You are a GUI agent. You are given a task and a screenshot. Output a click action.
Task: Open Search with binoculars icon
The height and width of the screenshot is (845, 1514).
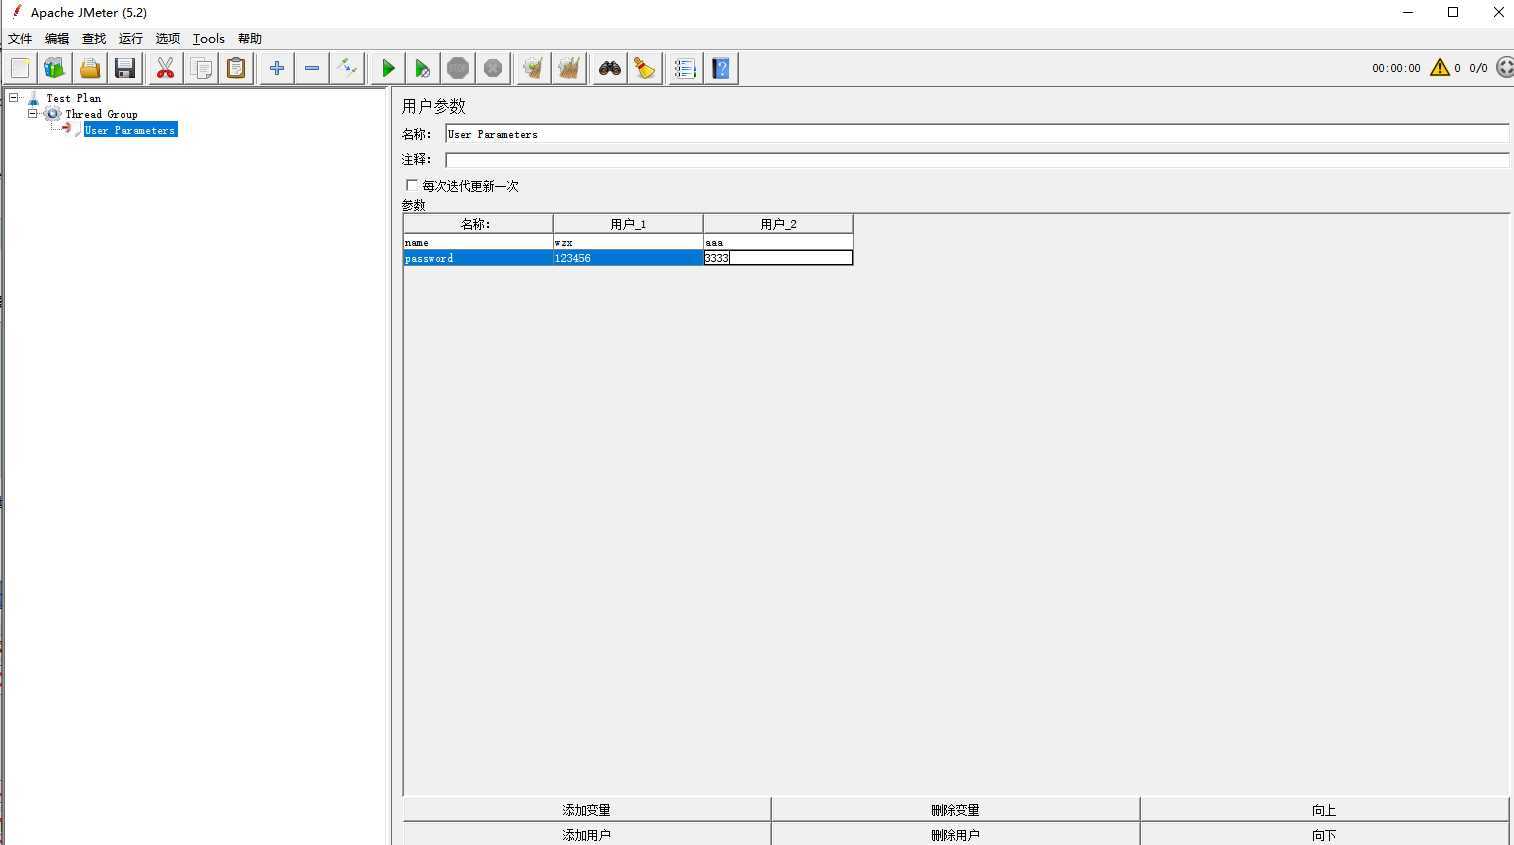pyautogui.click(x=610, y=68)
